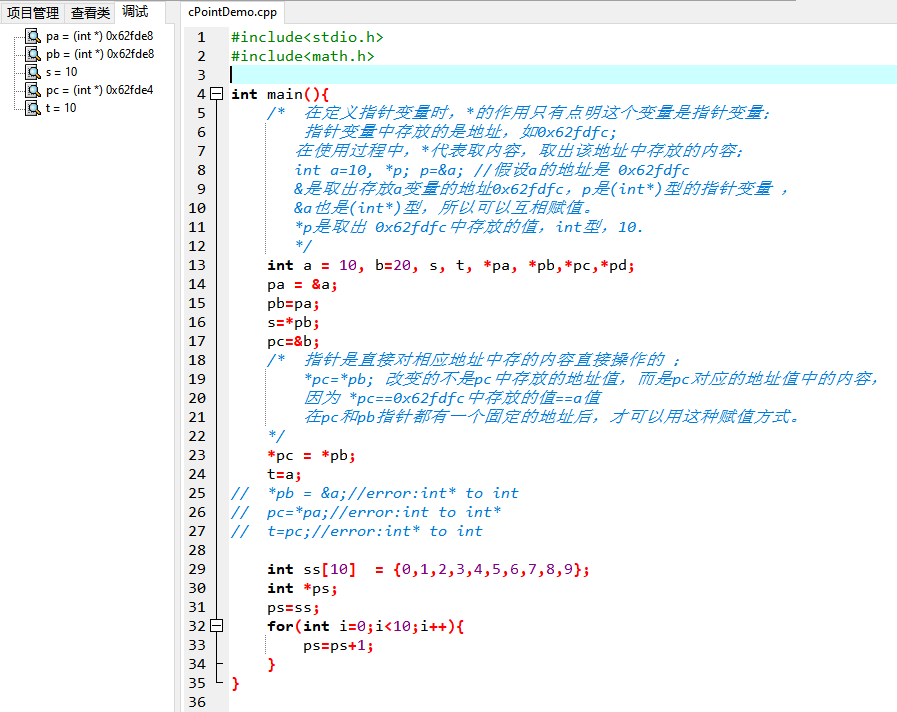The width and height of the screenshot is (897, 712).
Task: Switch to the 项目管理 tab
Action: (33, 13)
